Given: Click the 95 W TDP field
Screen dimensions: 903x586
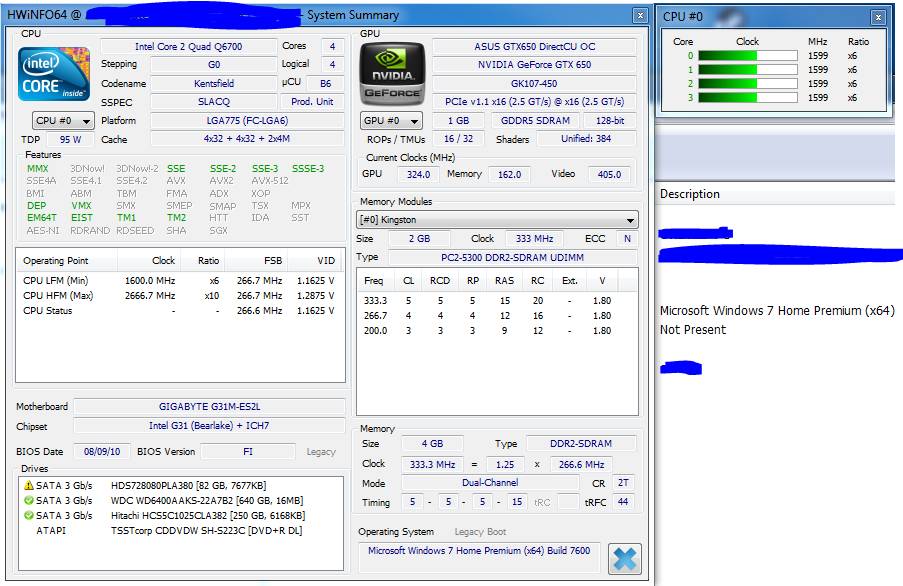Looking at the screenshot, I should 70,139.
